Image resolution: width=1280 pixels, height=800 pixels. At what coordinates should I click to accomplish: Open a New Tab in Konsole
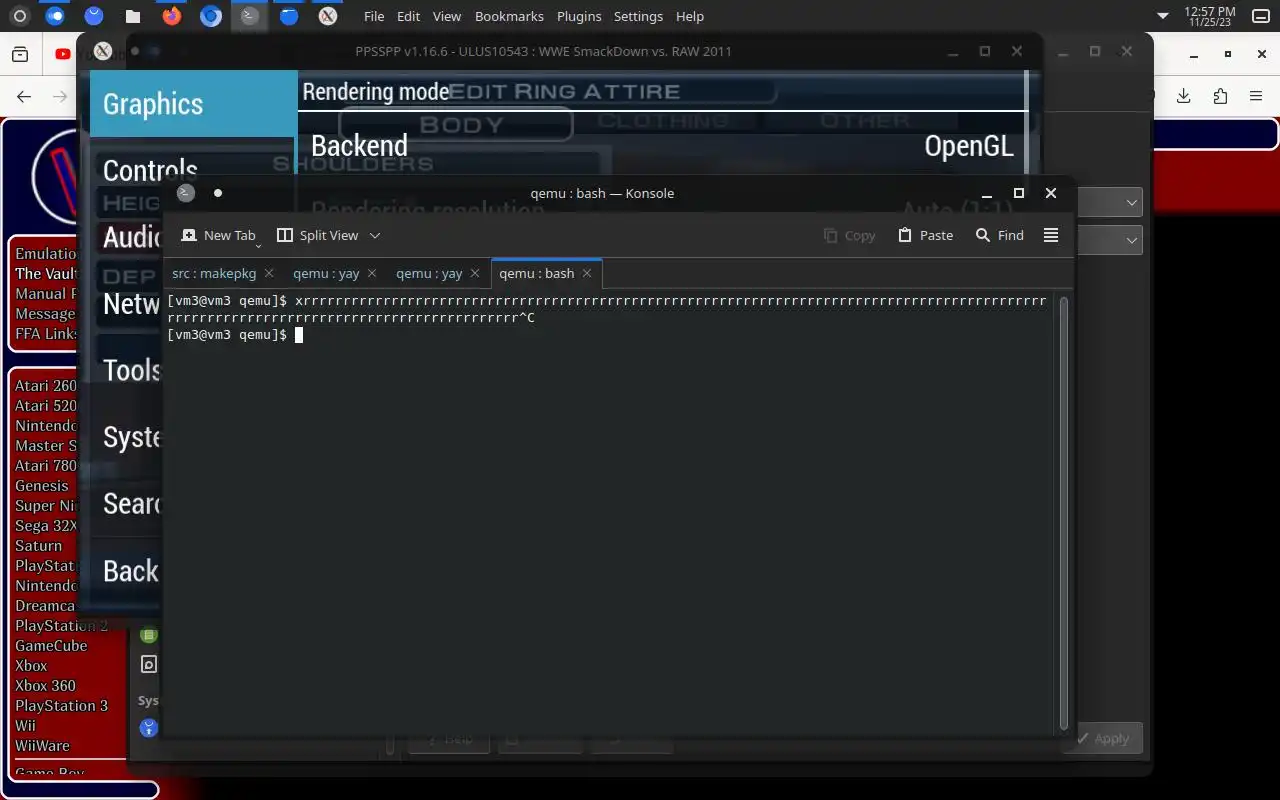[x=219, y=235]
